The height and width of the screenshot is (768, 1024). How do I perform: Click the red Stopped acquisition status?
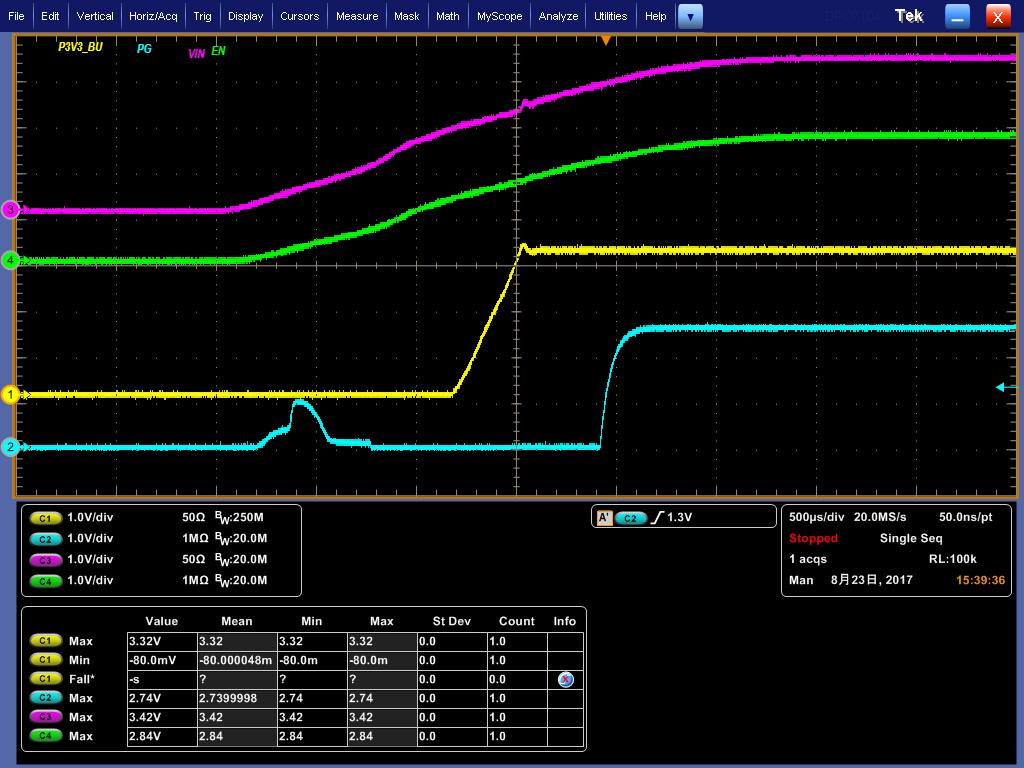813,538
